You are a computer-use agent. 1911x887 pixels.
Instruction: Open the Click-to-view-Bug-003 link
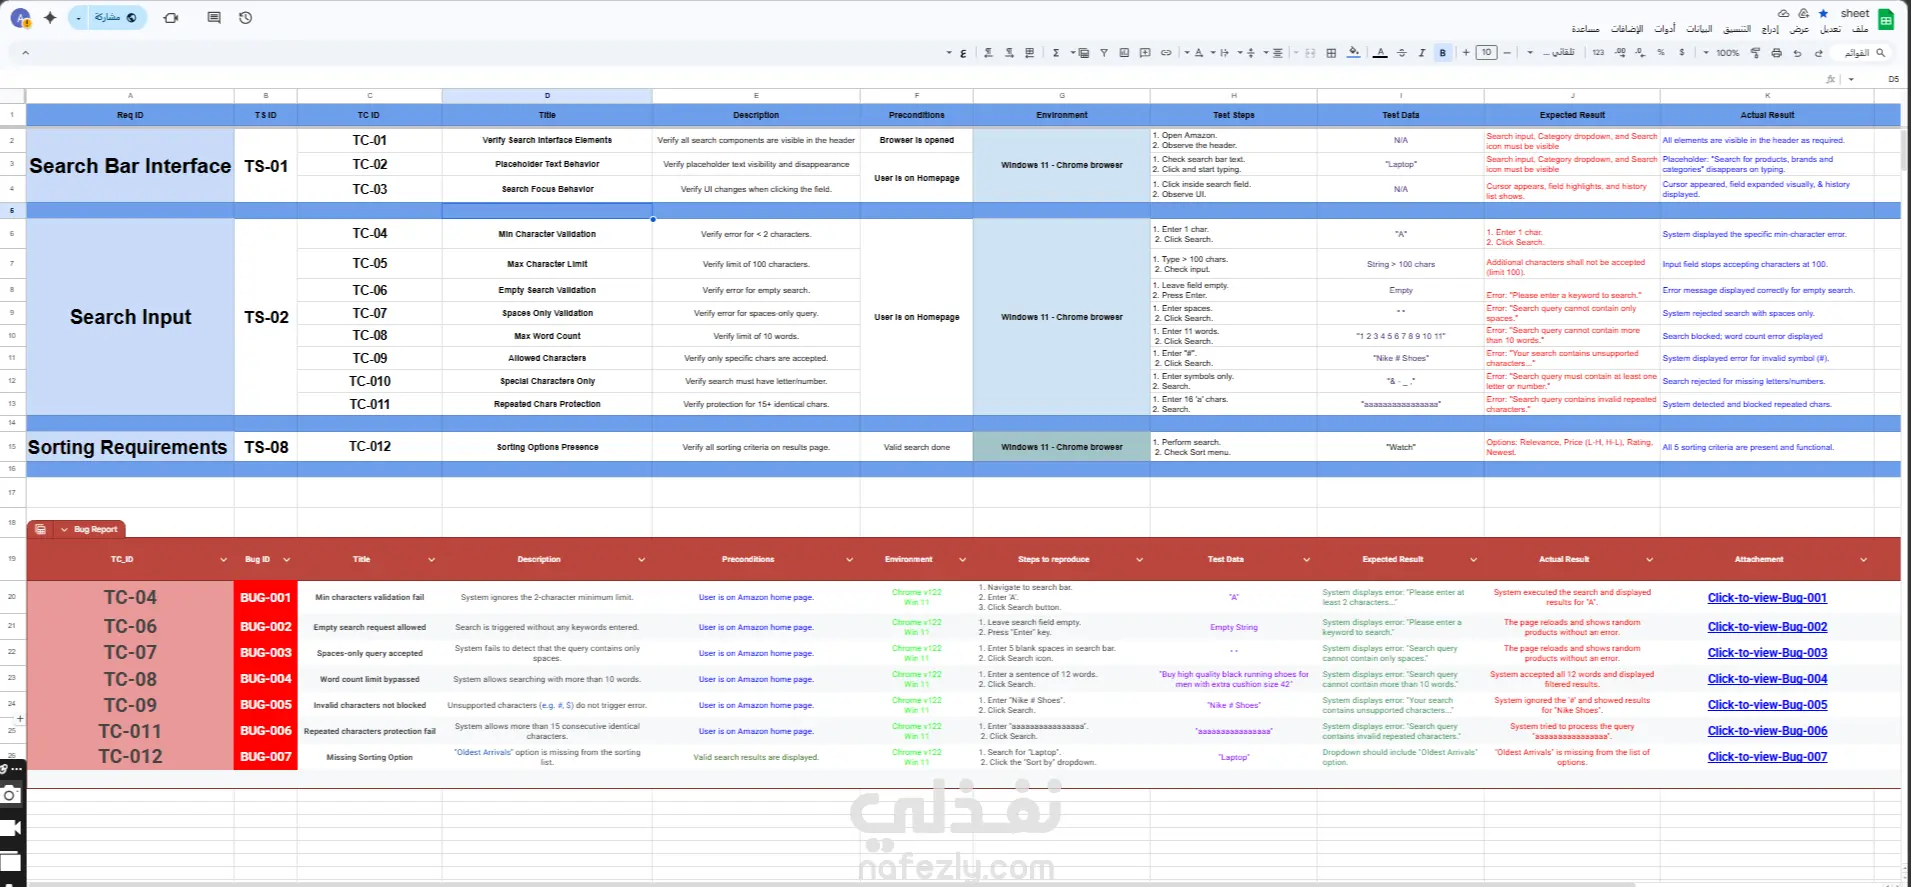pyautogui.click(x=1767, y=653)
